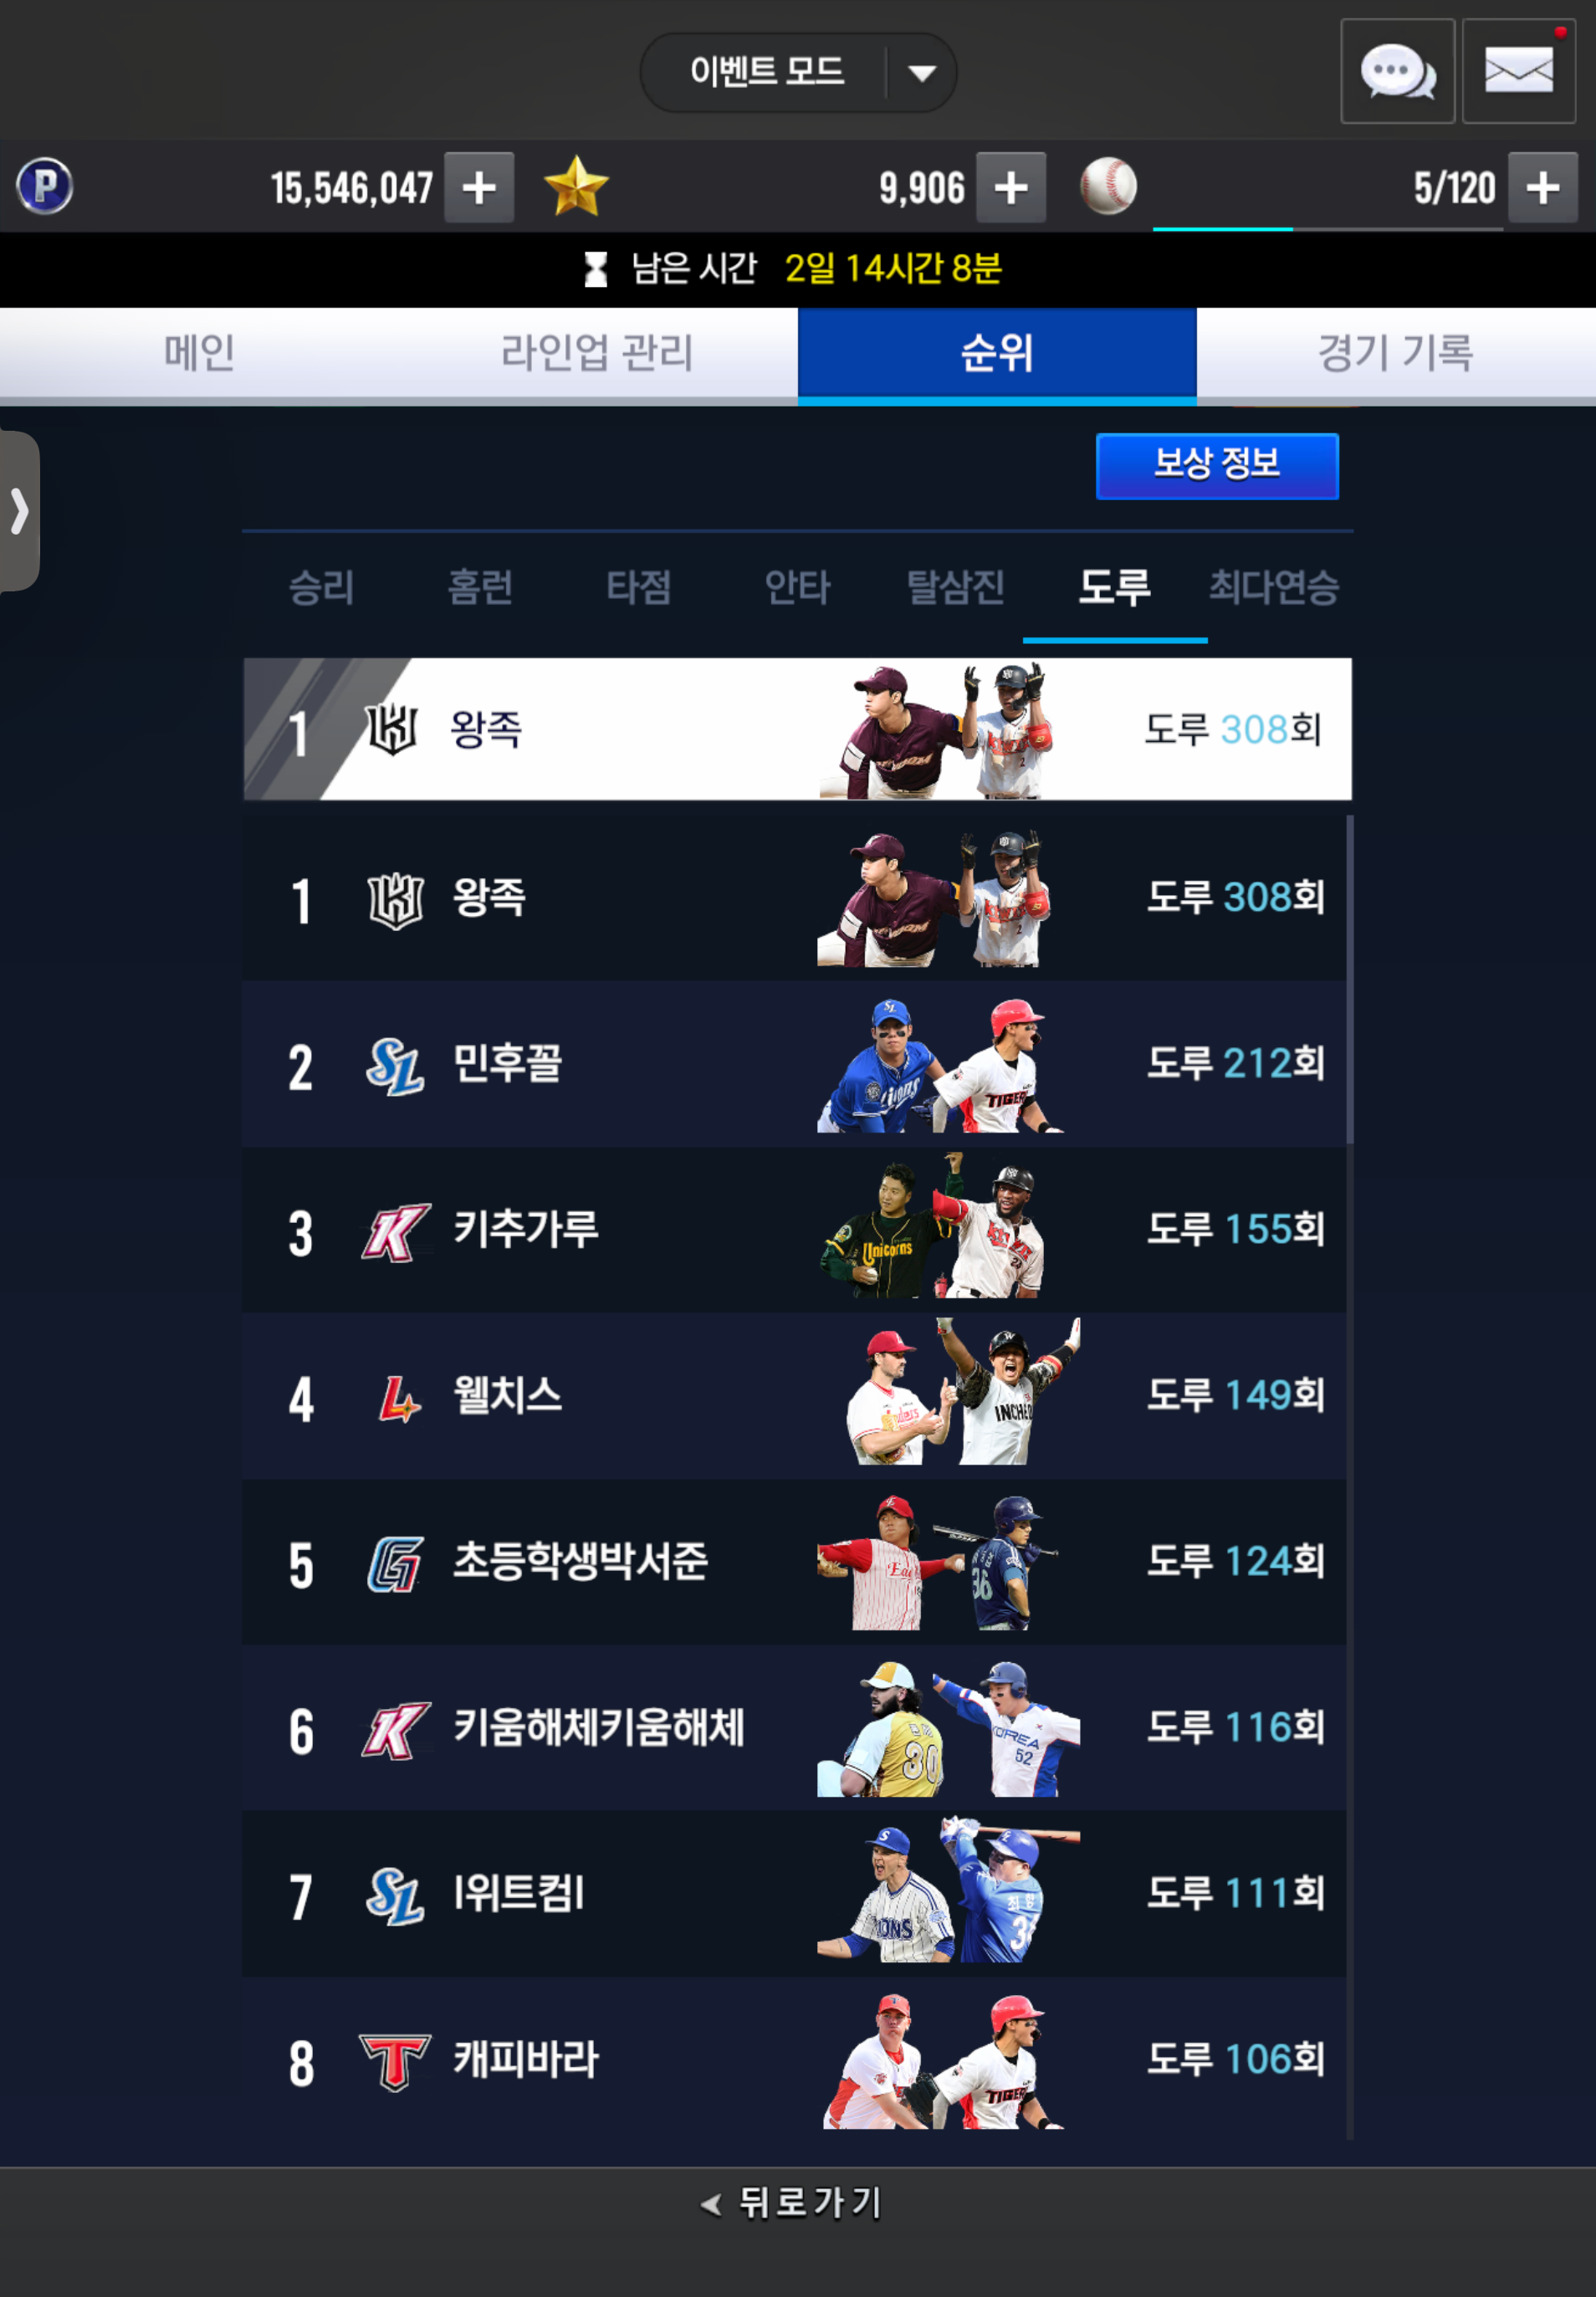Select the 탈삼진 ranking category
This screenshot has width=1596, height=2297.
(955, 587)
